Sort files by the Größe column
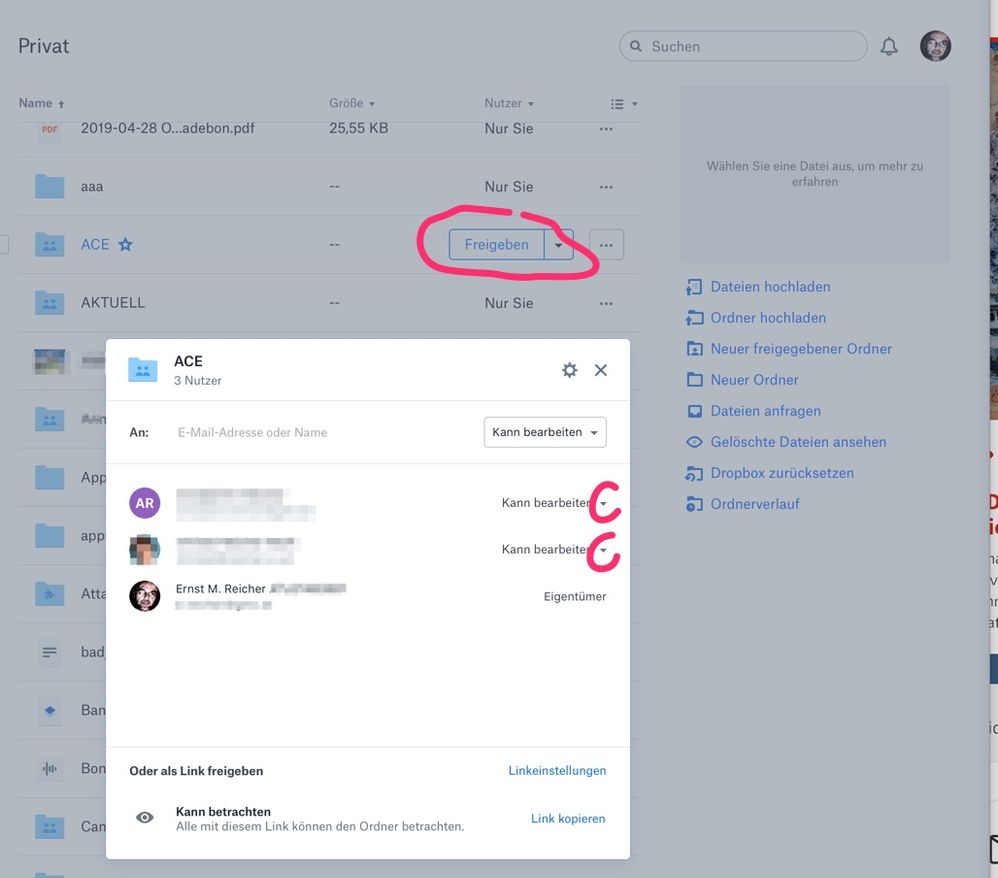The image size is (998, 878). coord(352,103)
